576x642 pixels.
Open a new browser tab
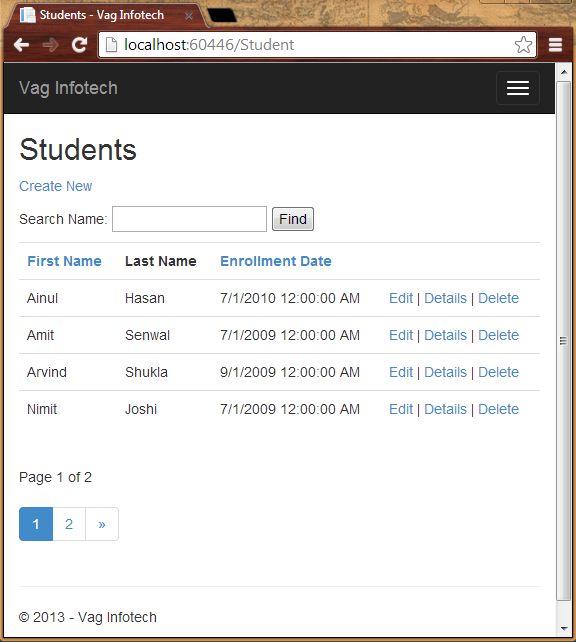(x=221, y=16)
